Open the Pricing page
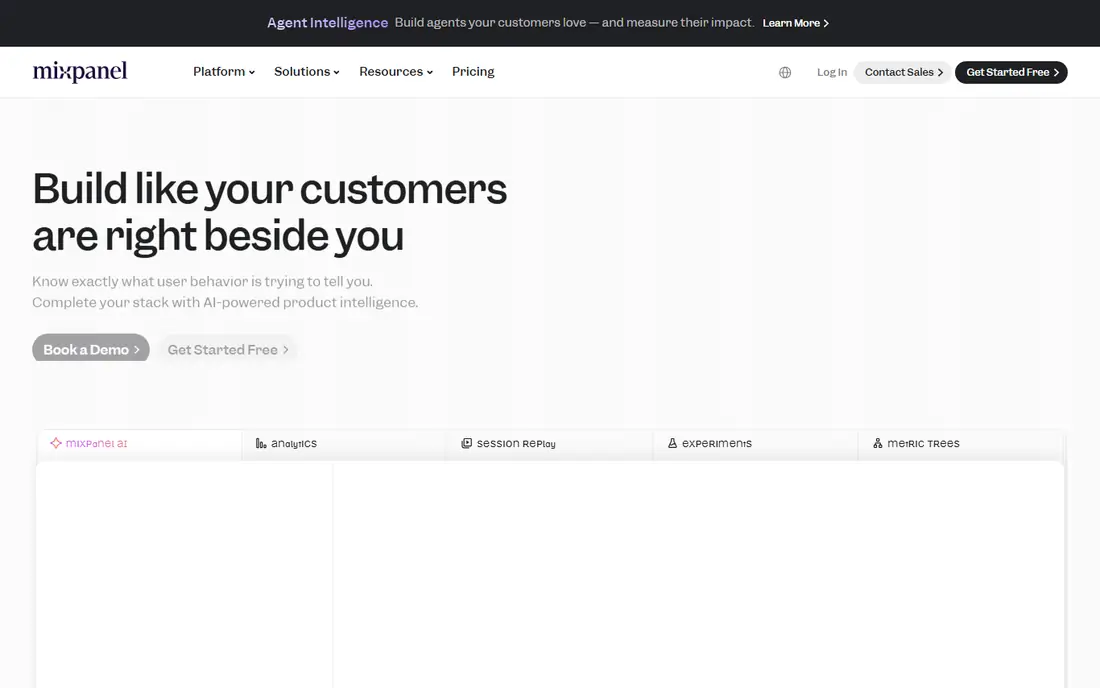The width and height of the screenshot is (1100, 688). click(473, 72)
